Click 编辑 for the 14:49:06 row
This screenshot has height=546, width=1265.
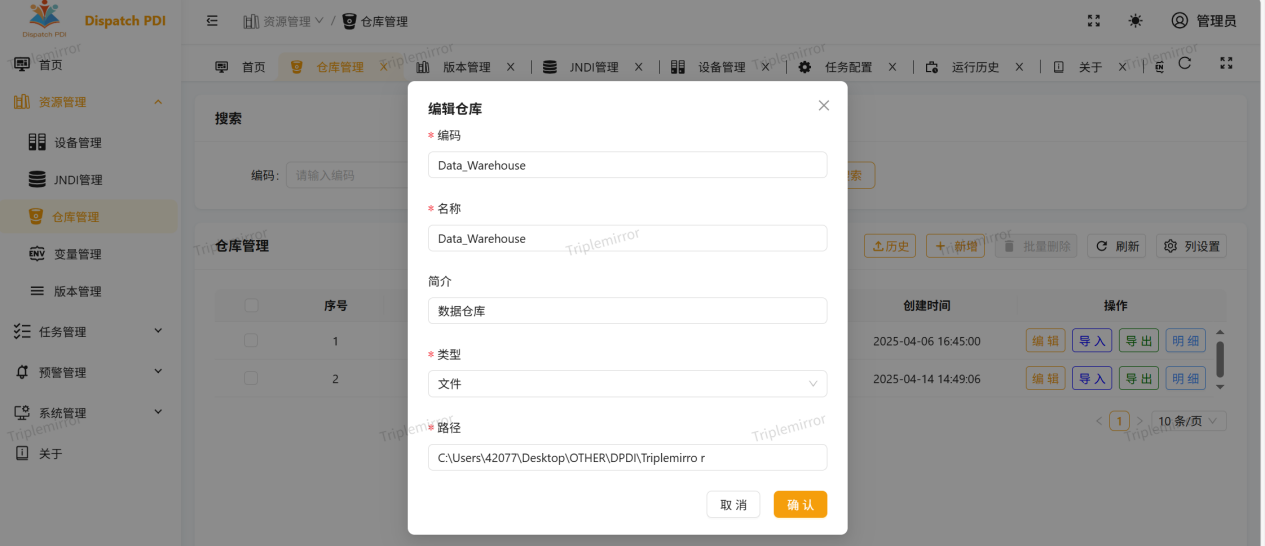(x=1045, y=378)
